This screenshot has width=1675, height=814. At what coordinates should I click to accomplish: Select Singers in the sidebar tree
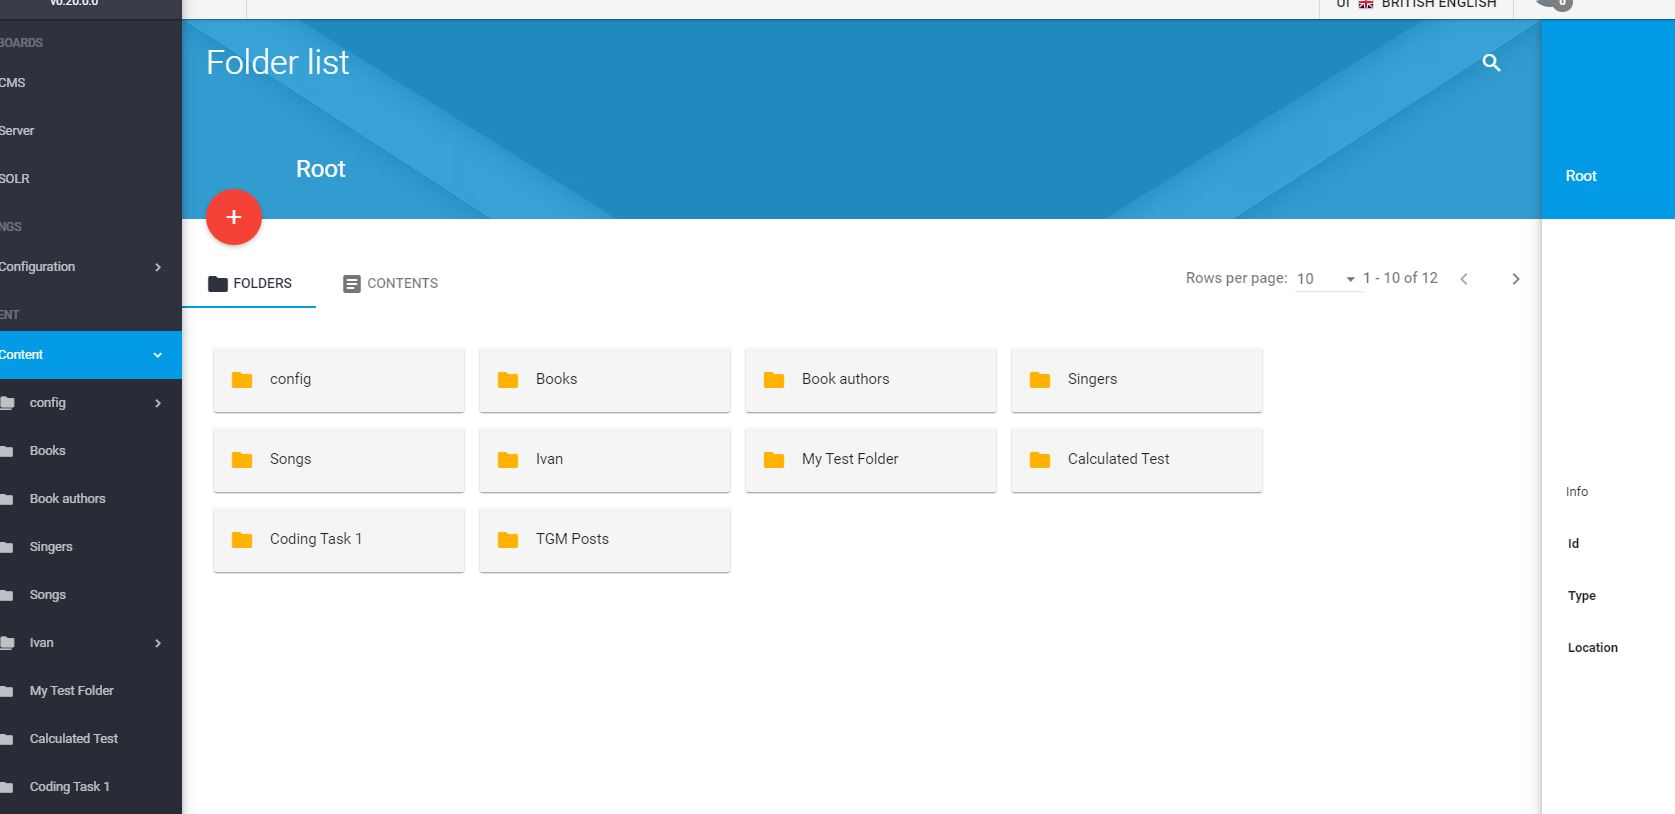90,547
